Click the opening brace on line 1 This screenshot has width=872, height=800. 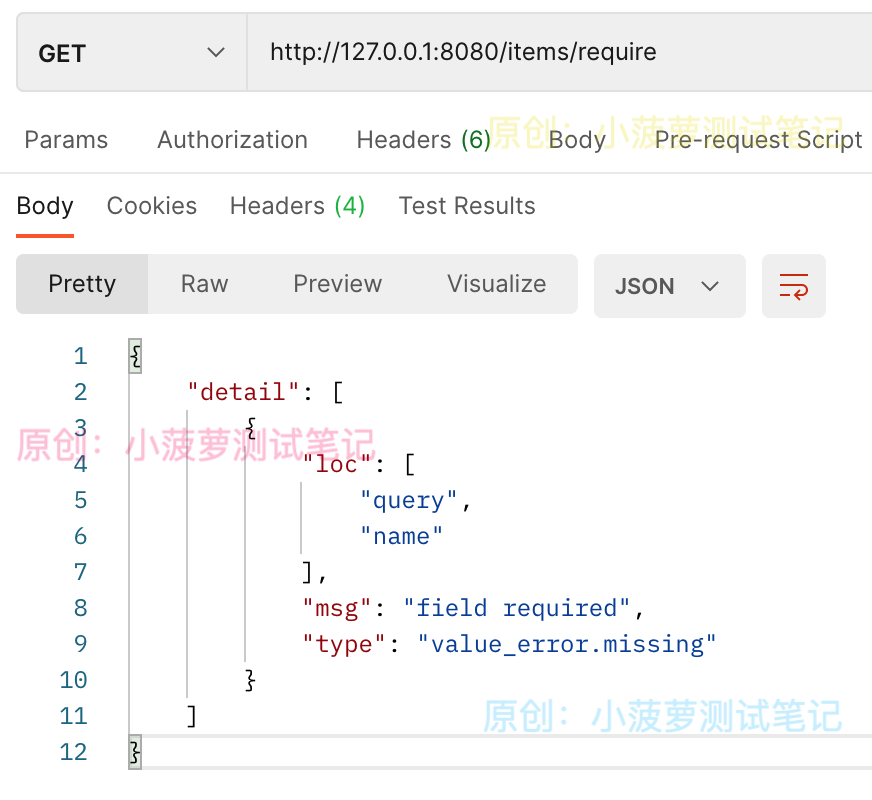(135, 356)
